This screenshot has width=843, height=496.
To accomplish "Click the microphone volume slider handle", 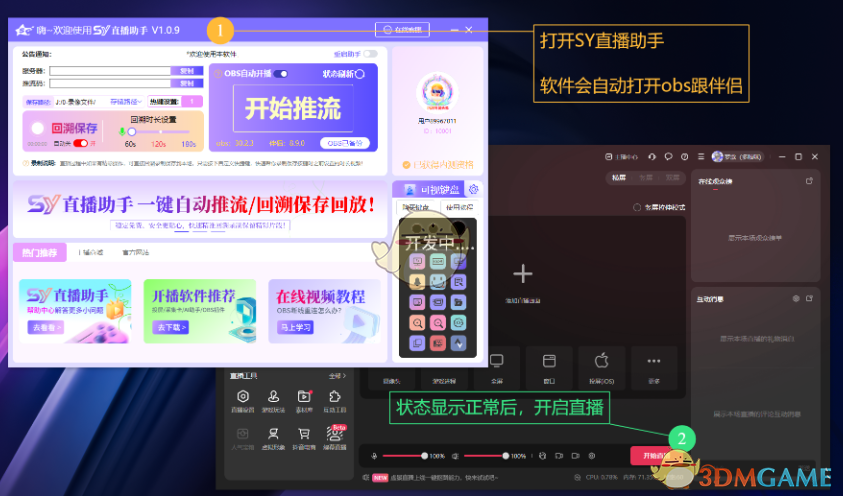I will click(424, 456).
